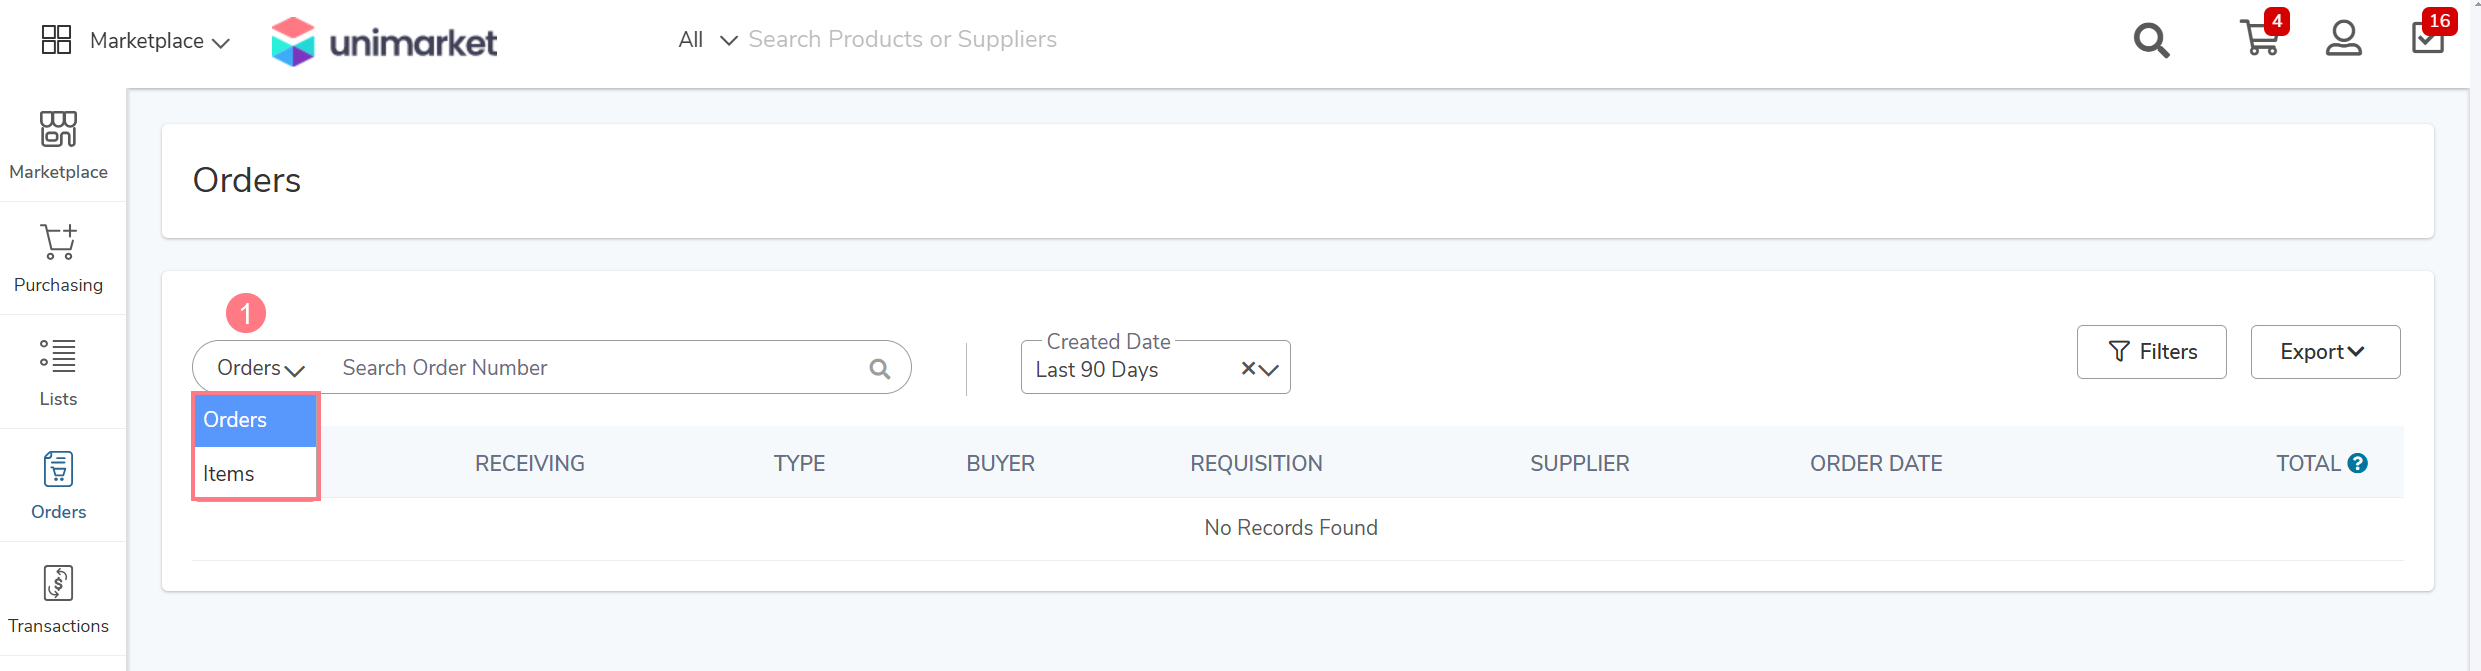This screenshot has width=2481, height=671.
Task: Expand the Marketplace dropdown at top left
Action: pyautogui.click(x=135, y=40)
